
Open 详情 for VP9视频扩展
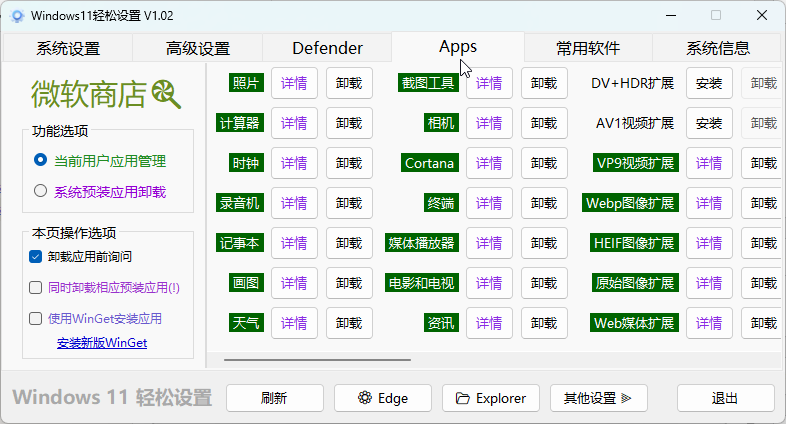point(709,163)
